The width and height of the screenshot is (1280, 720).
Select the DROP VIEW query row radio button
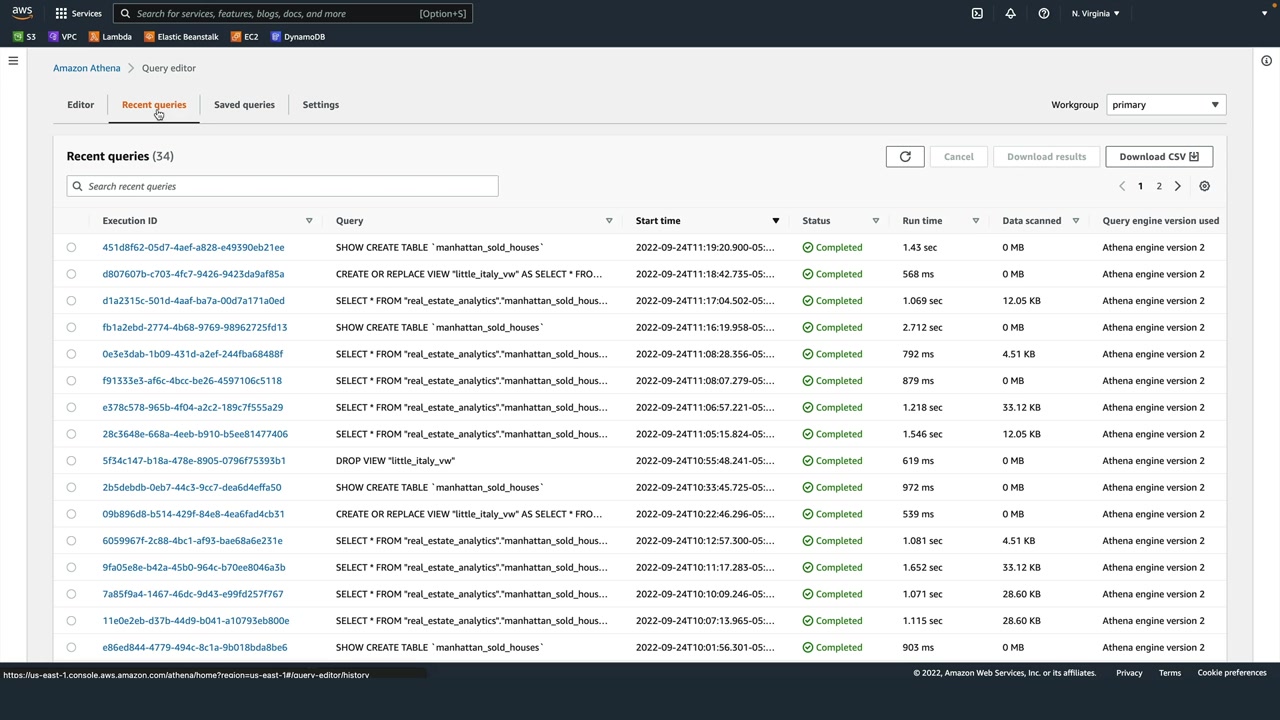tap(71, 461)
